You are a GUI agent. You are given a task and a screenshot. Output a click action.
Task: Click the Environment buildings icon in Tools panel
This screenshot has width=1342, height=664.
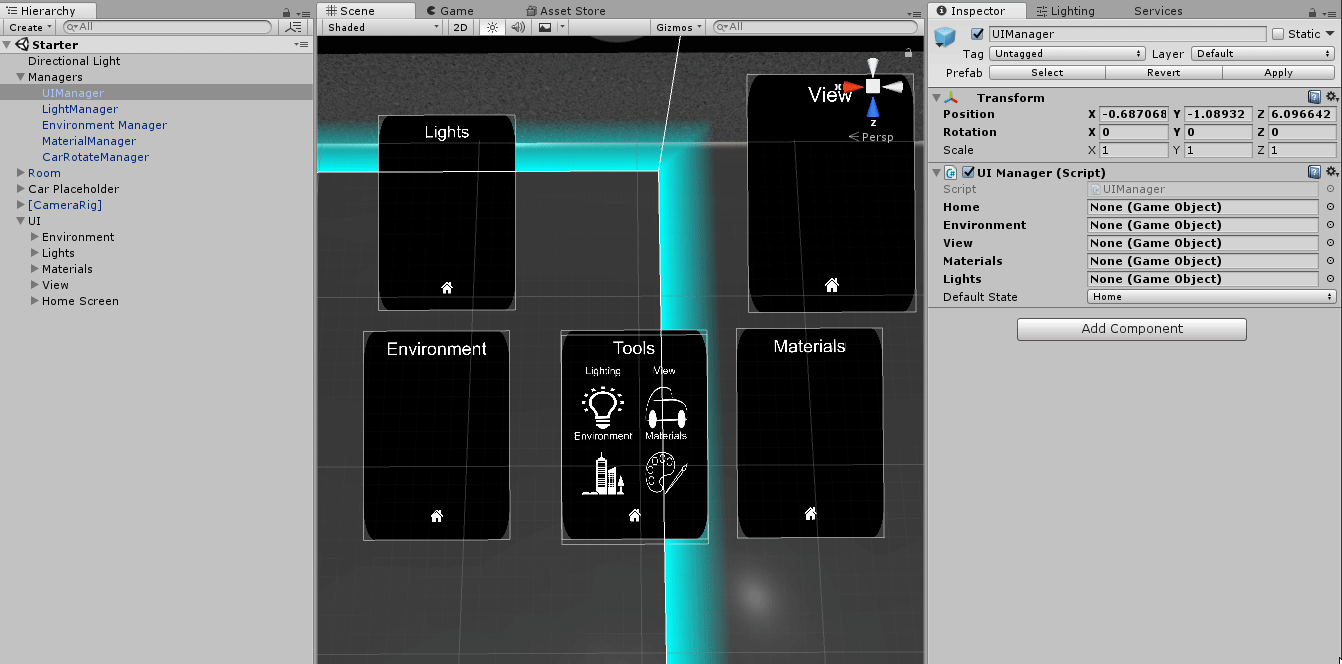[x=603, y=474]
